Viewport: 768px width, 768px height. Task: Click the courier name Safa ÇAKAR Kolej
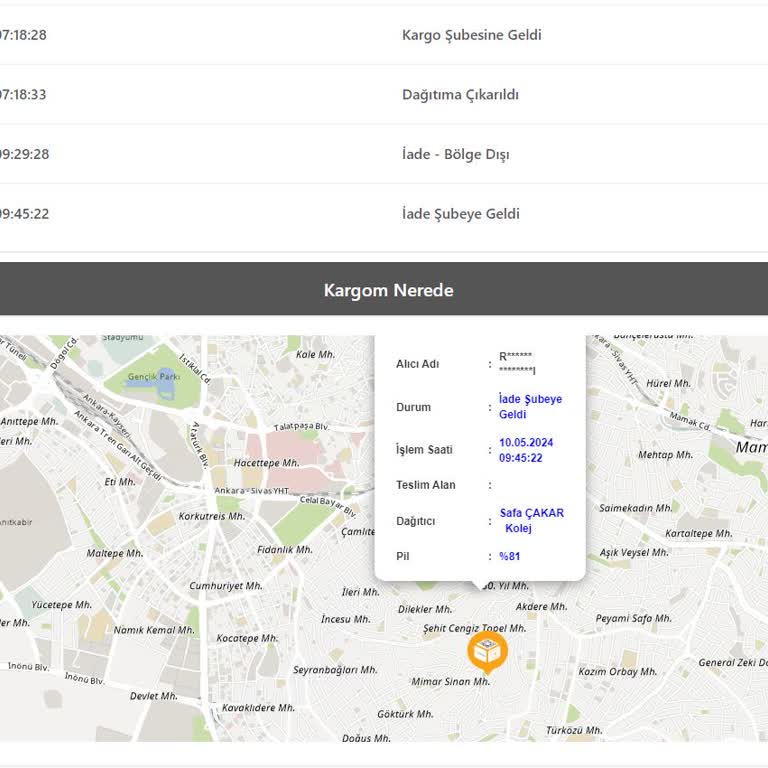(x=531, y=521)
